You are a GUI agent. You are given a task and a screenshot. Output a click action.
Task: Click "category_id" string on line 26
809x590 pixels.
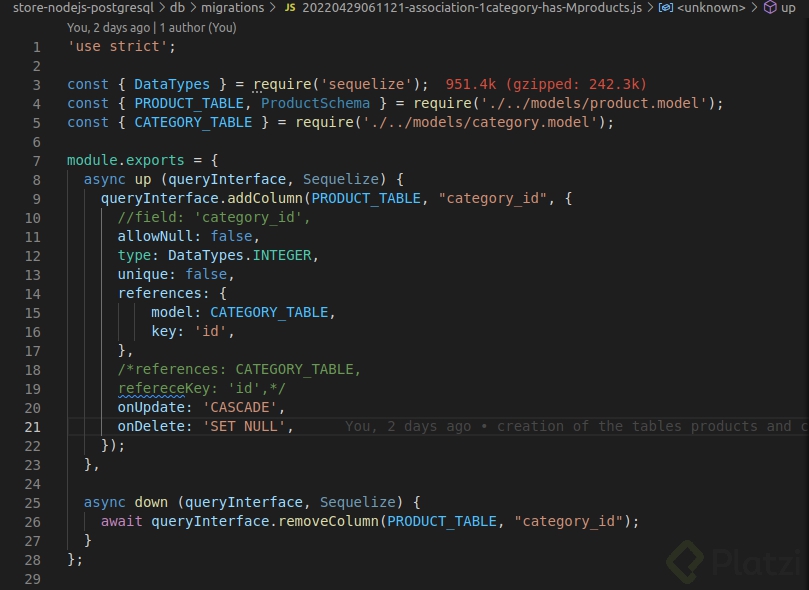pos(569,521)
